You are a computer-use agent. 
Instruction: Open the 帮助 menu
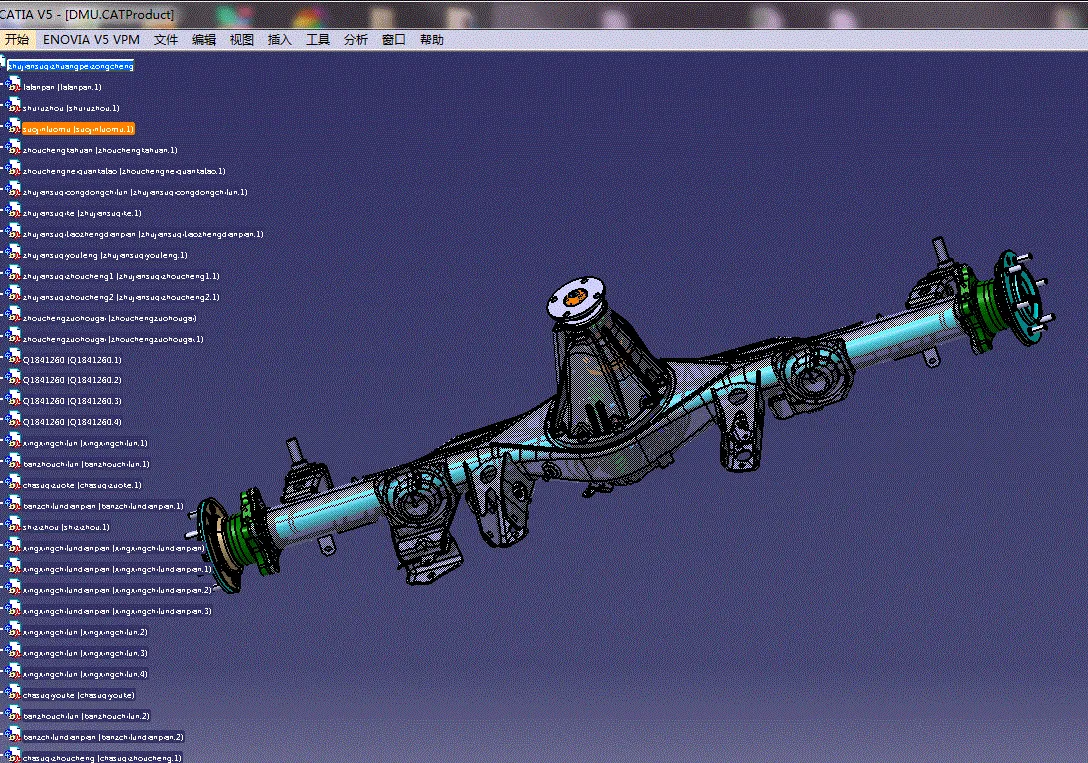click(x=432, y=40)
